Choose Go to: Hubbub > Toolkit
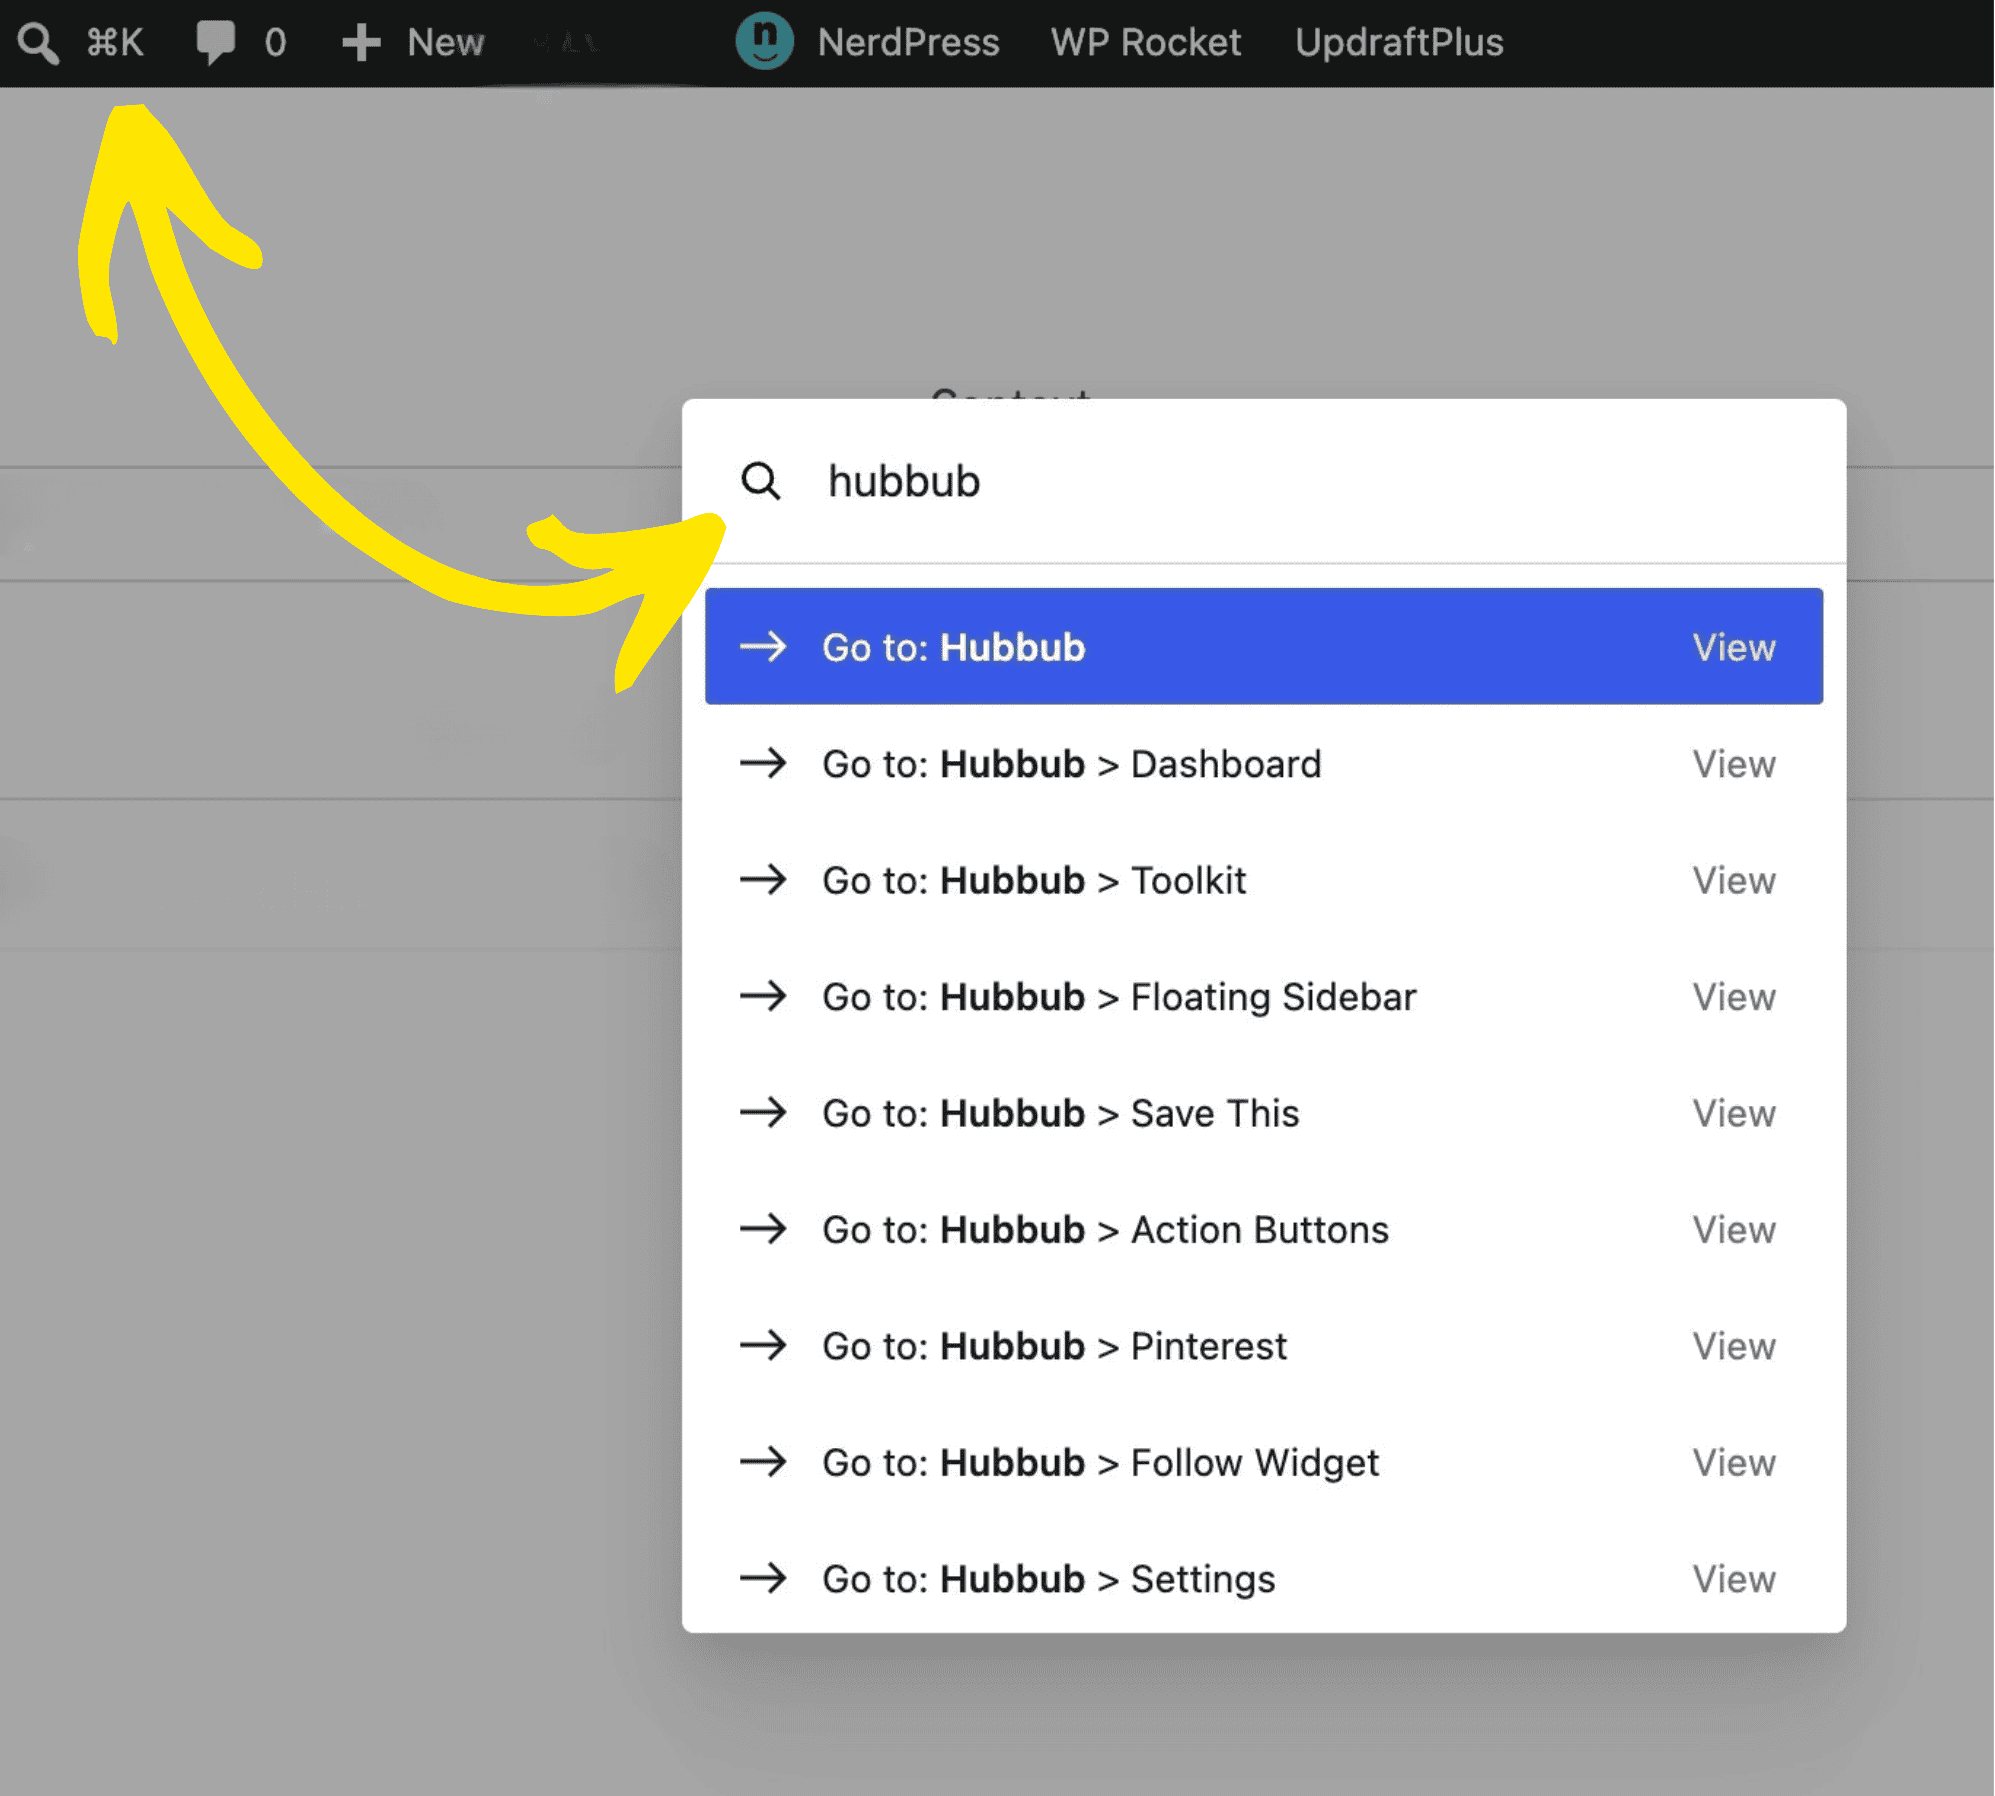Screen dimensions: 1995x1796 [x=1264, y=880]
